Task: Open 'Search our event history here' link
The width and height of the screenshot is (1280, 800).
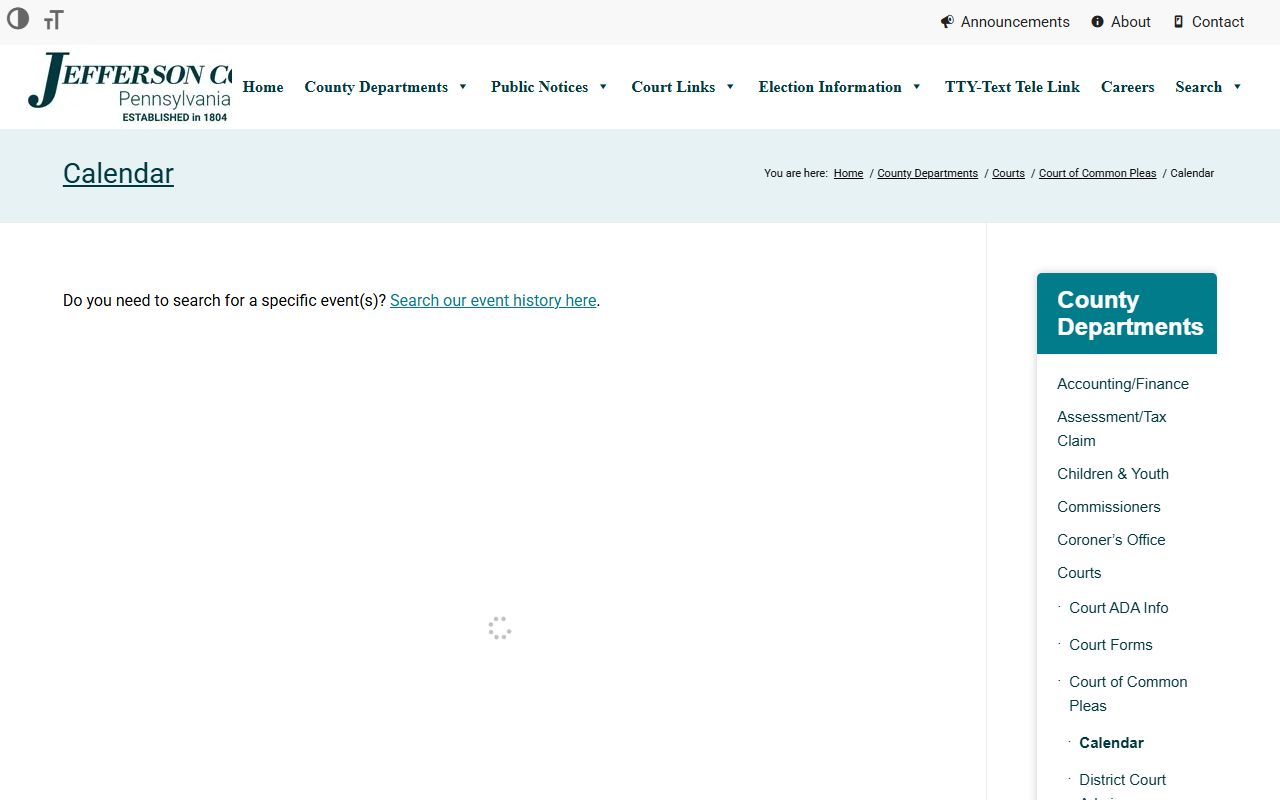Action: click(493, 300)
